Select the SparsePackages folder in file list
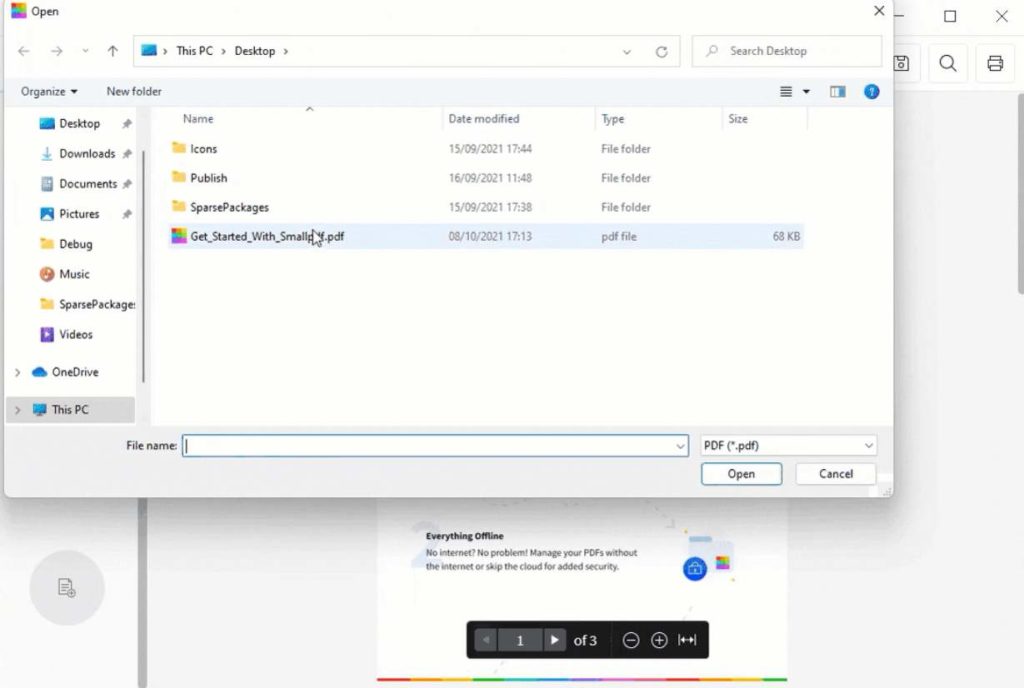Image resolution: width=1024 pixels, height=688 pixels. [486, 207]
